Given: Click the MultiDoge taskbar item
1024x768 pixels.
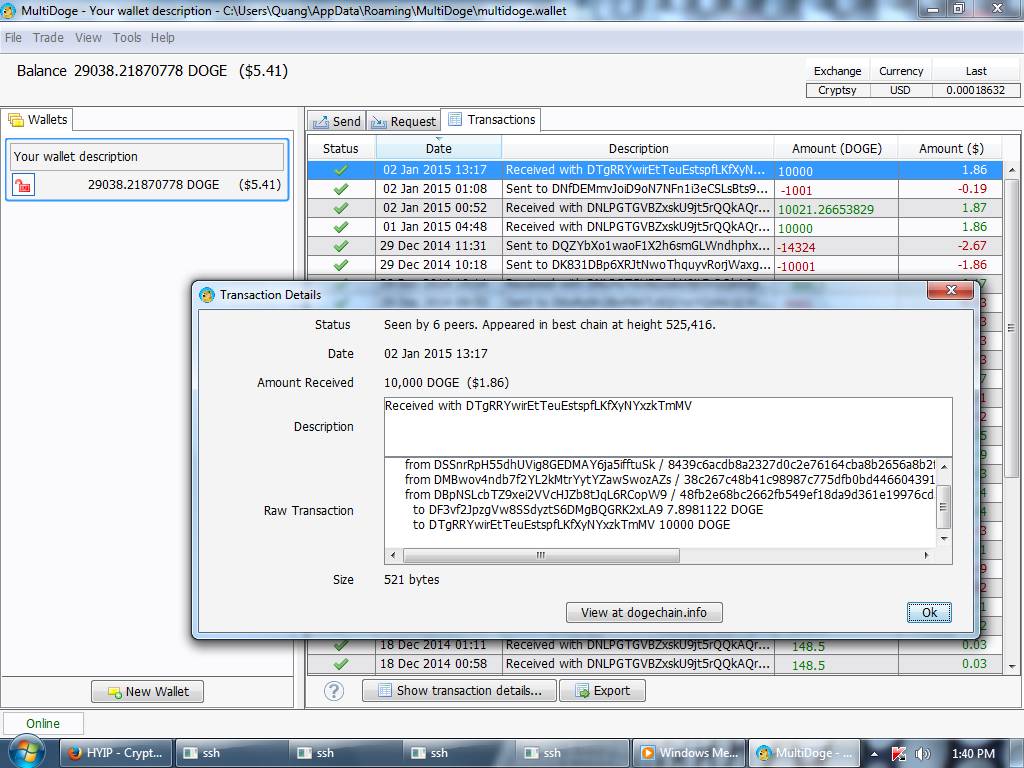Looking at the screenshot, I should pyautogui.click(x=804, y=753).
